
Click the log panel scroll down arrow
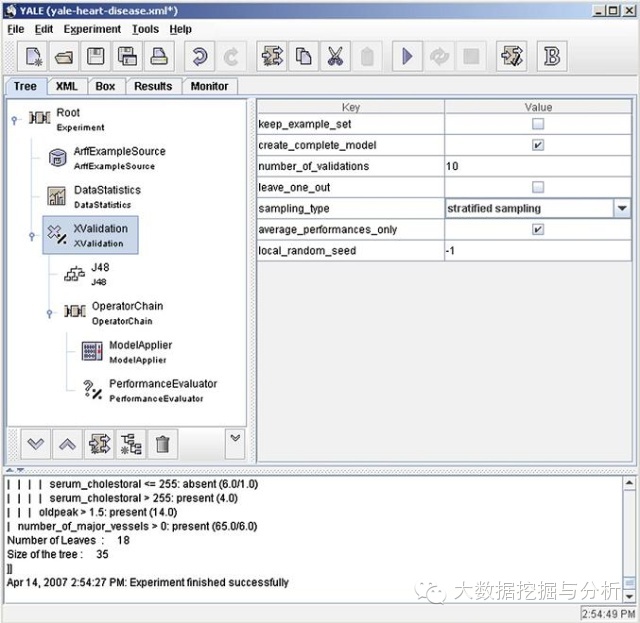click(629, 596)
